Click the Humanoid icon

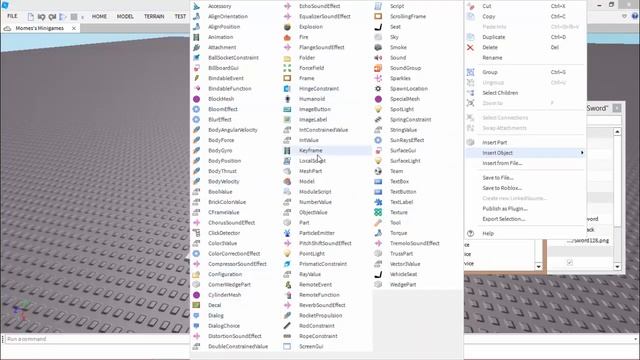(x=287, y=99)
